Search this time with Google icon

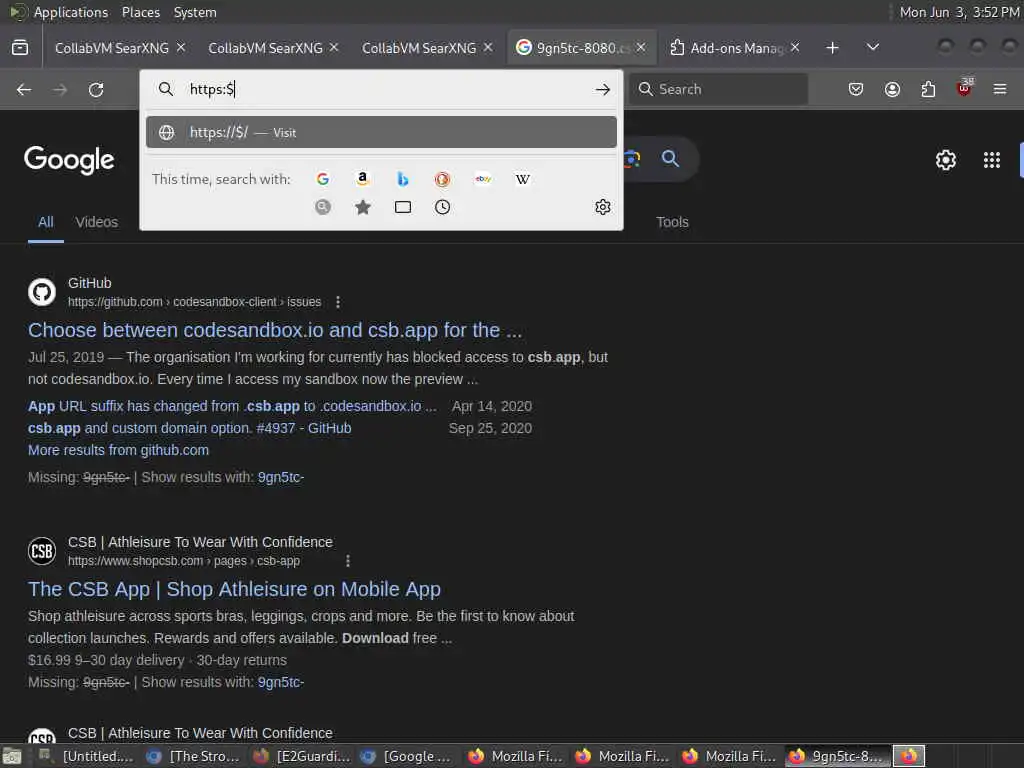[x=323, y=179]
